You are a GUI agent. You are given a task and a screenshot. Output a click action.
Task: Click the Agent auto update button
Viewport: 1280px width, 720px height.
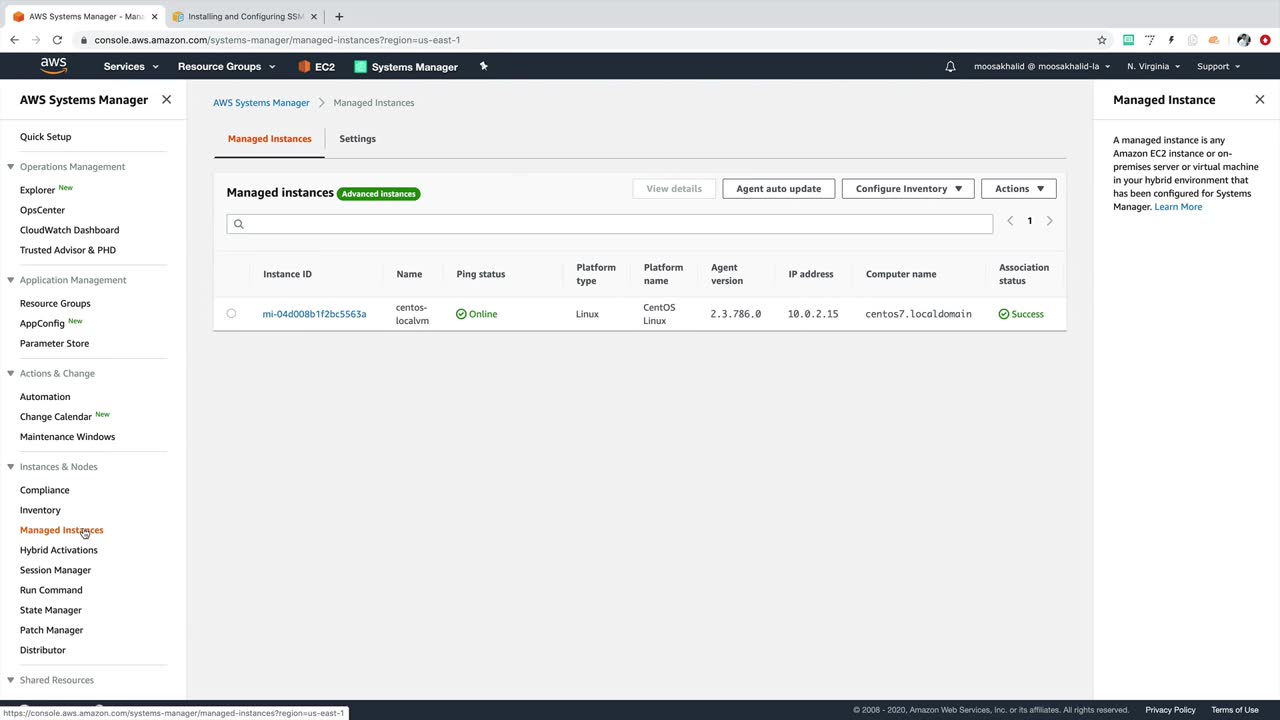[x=778, y=189]
